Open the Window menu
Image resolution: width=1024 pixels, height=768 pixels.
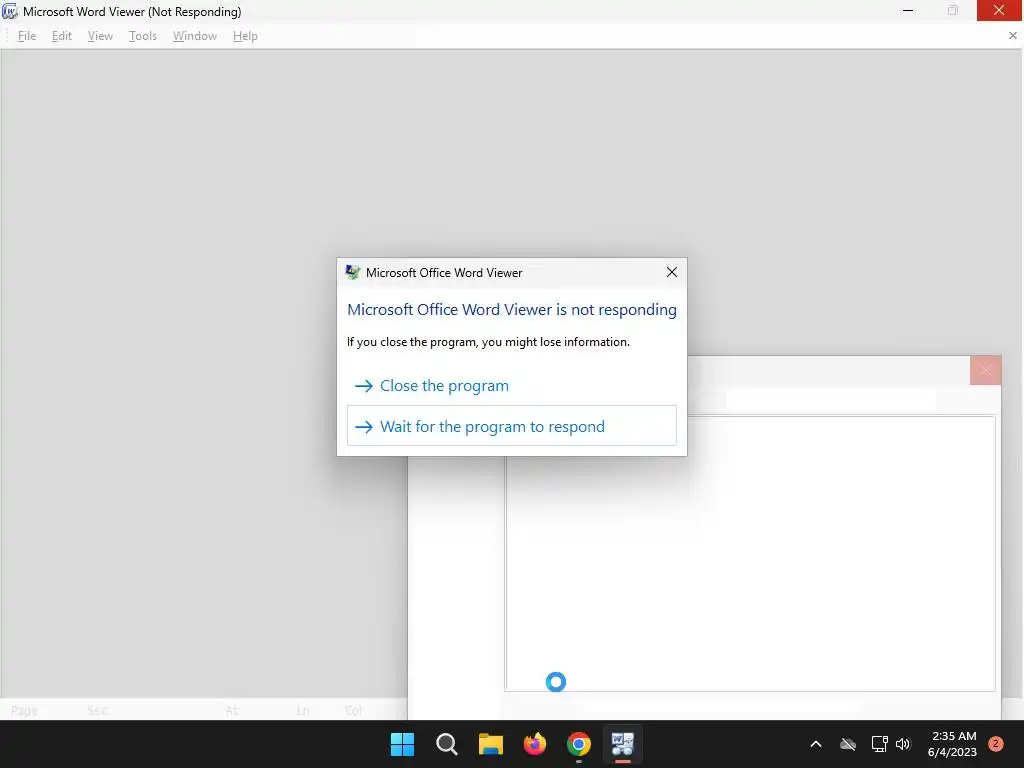tap(195, 36)
